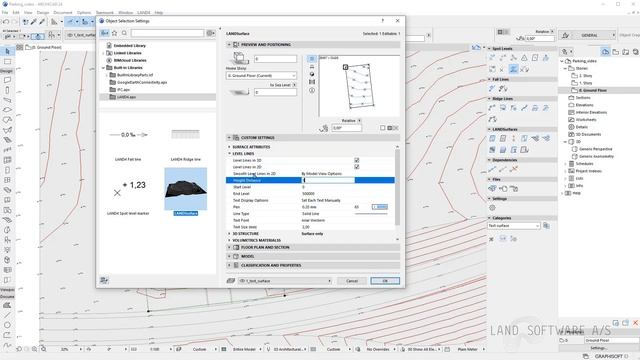Toggle Level Lines in 2D checkbox

tap(357, 167)
